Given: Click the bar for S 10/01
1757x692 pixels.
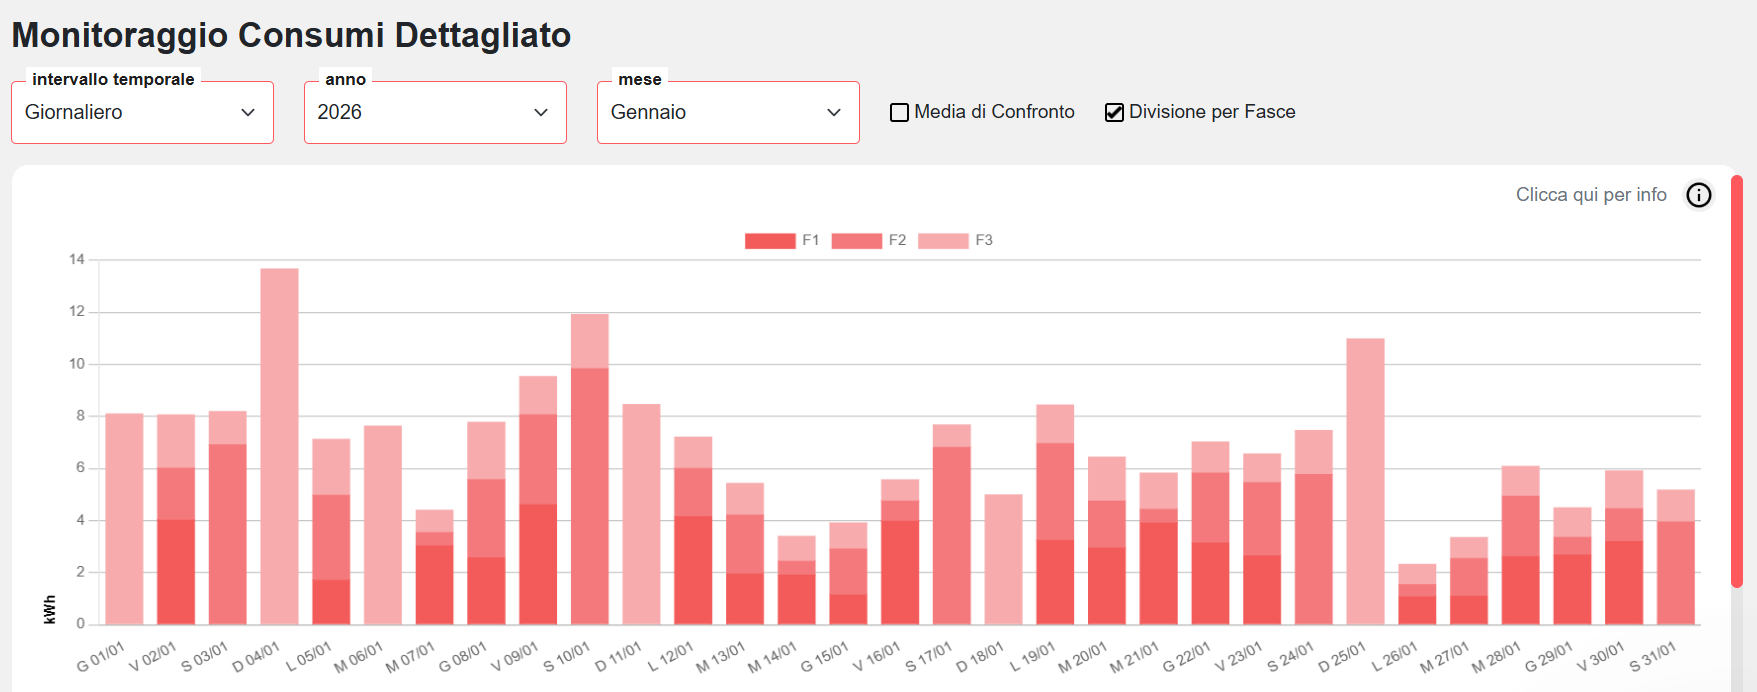Looking at the screenshot, I should point(590,470).
